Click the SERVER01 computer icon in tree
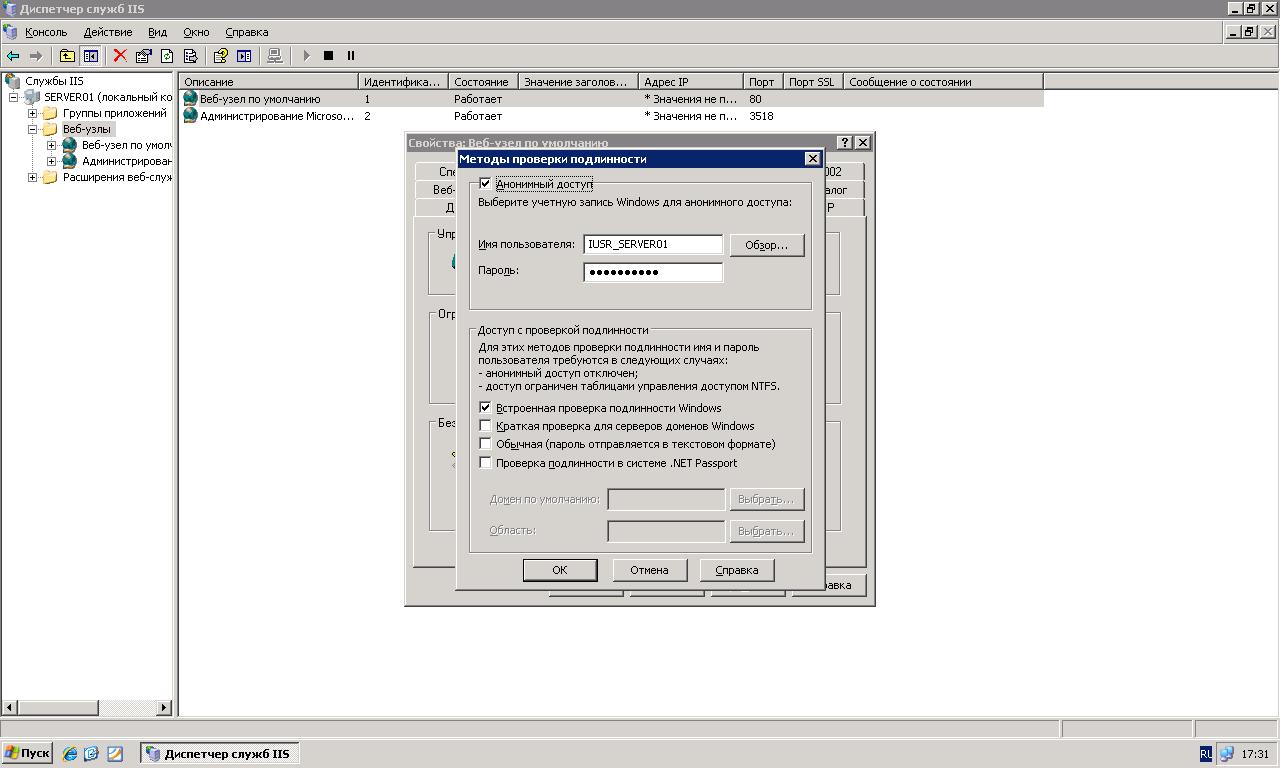This screenshot has width=1280, height=768. 32,97
